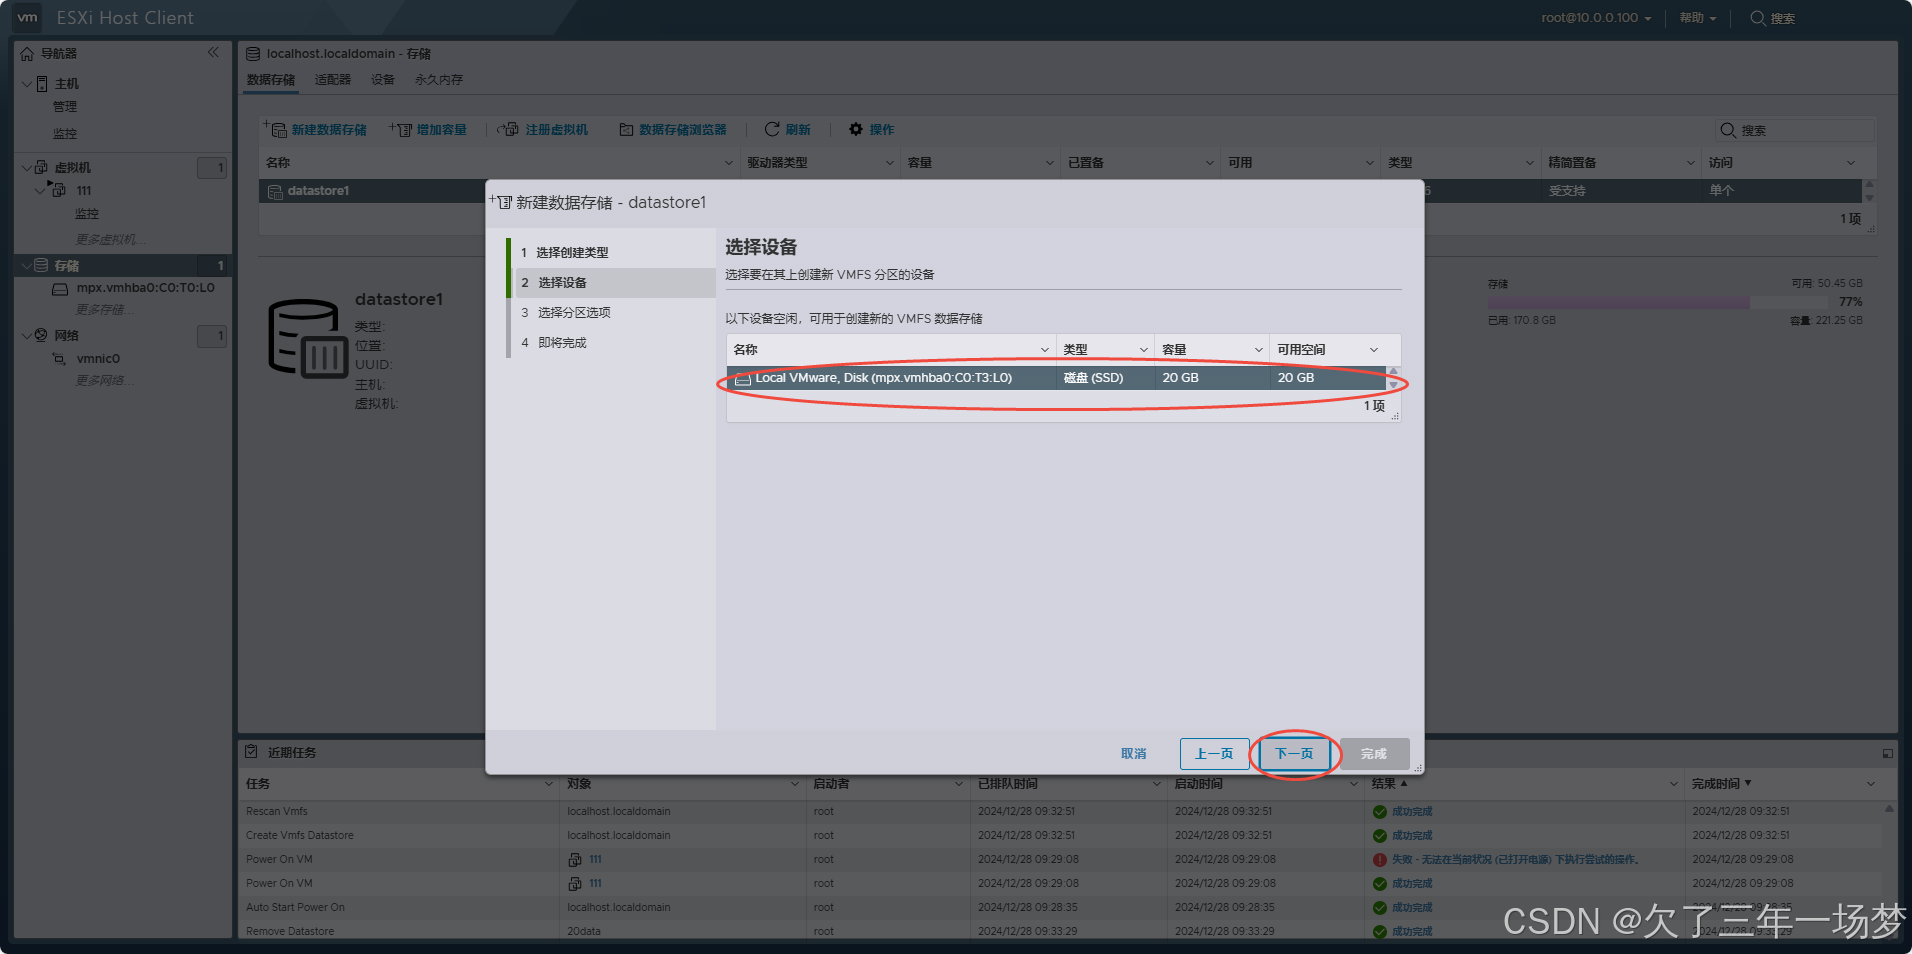The width and height of the screenshot is (1912, 954).
Task: Click the register VM toolbar icon
Action: click(508, 129)
